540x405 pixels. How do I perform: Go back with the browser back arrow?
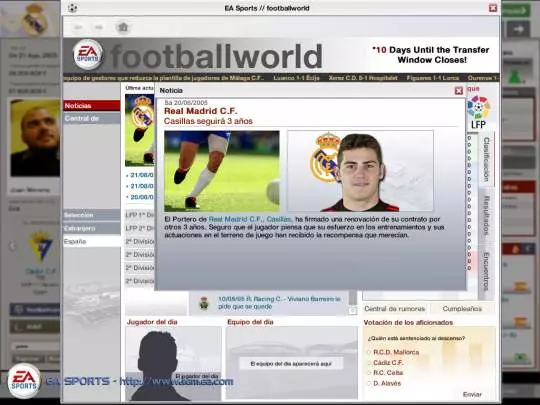pos(78,27)
